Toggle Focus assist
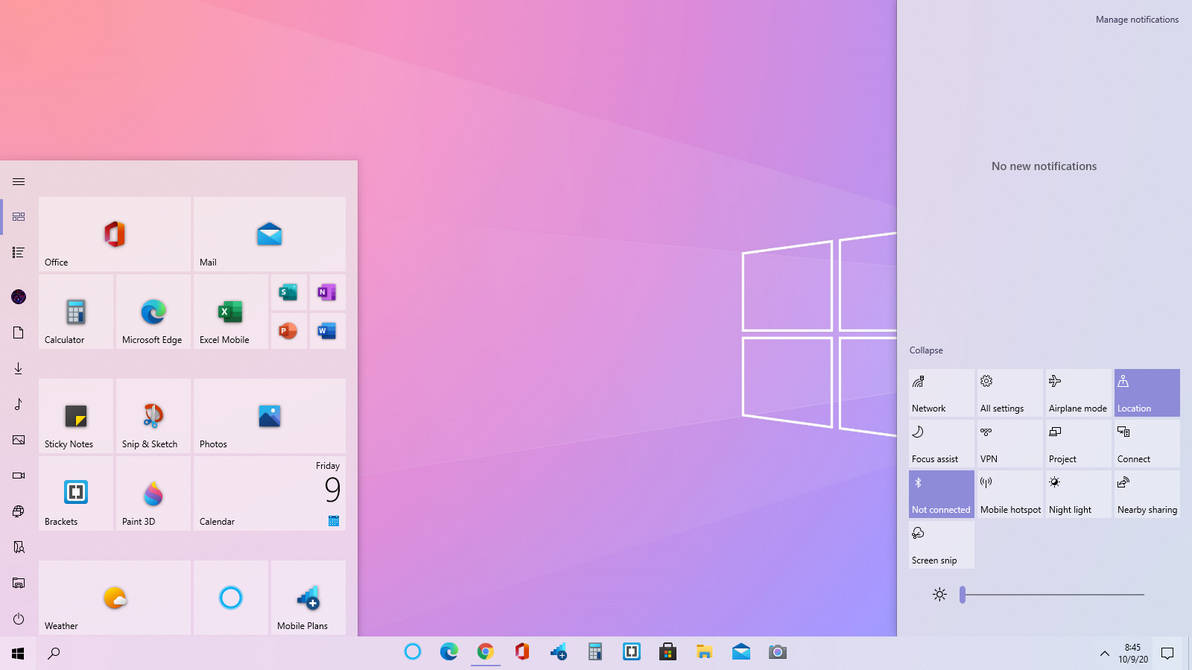This screenshot has height=670, width=1192. pos(941,444)
